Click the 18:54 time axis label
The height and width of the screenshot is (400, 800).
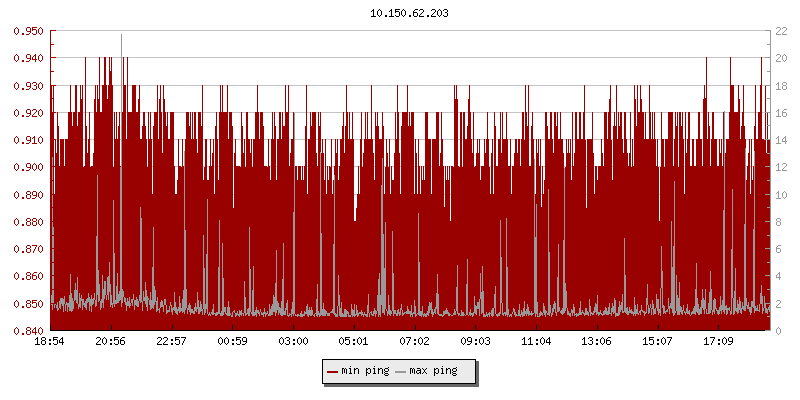tap(50, 342)
